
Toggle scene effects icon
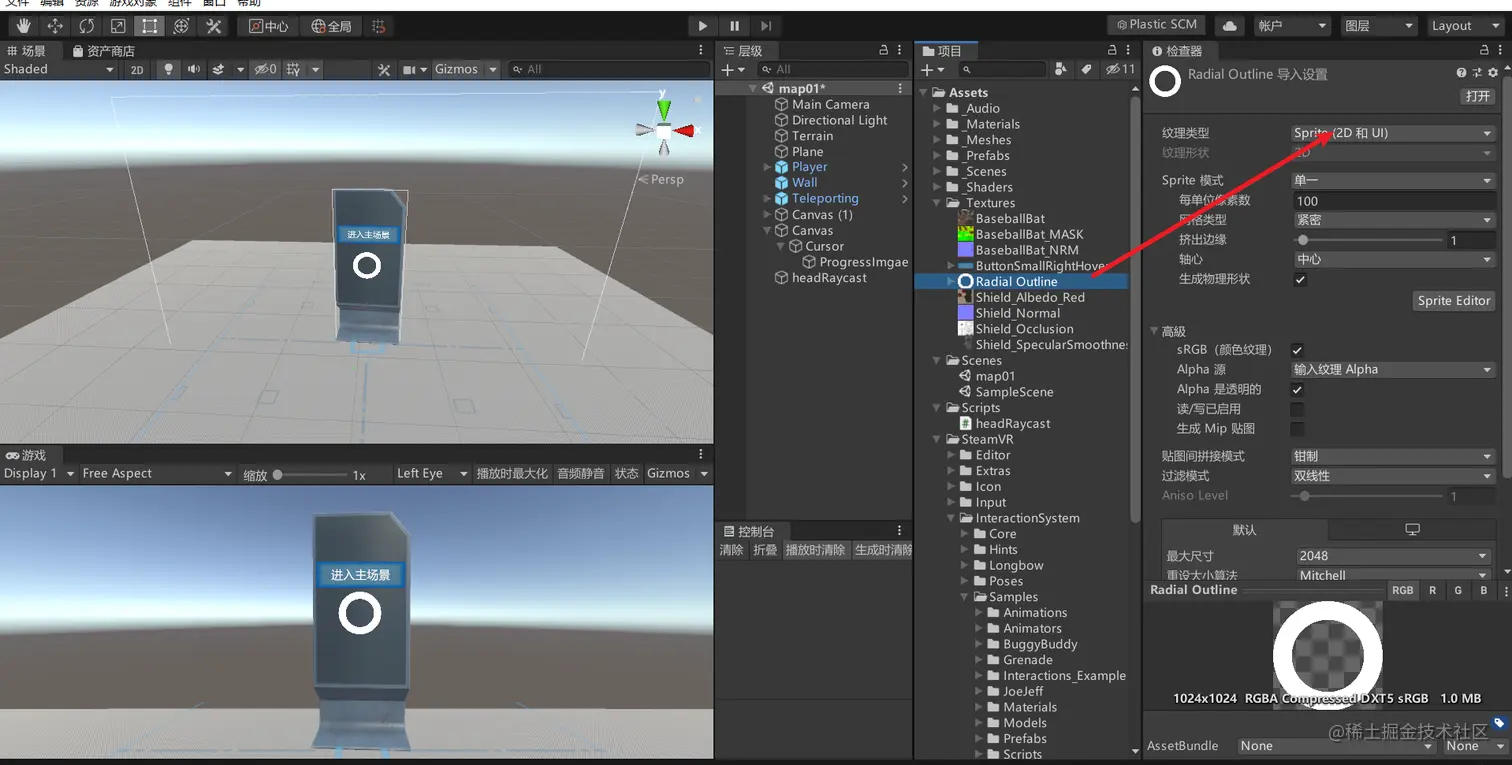coord(218,69)
